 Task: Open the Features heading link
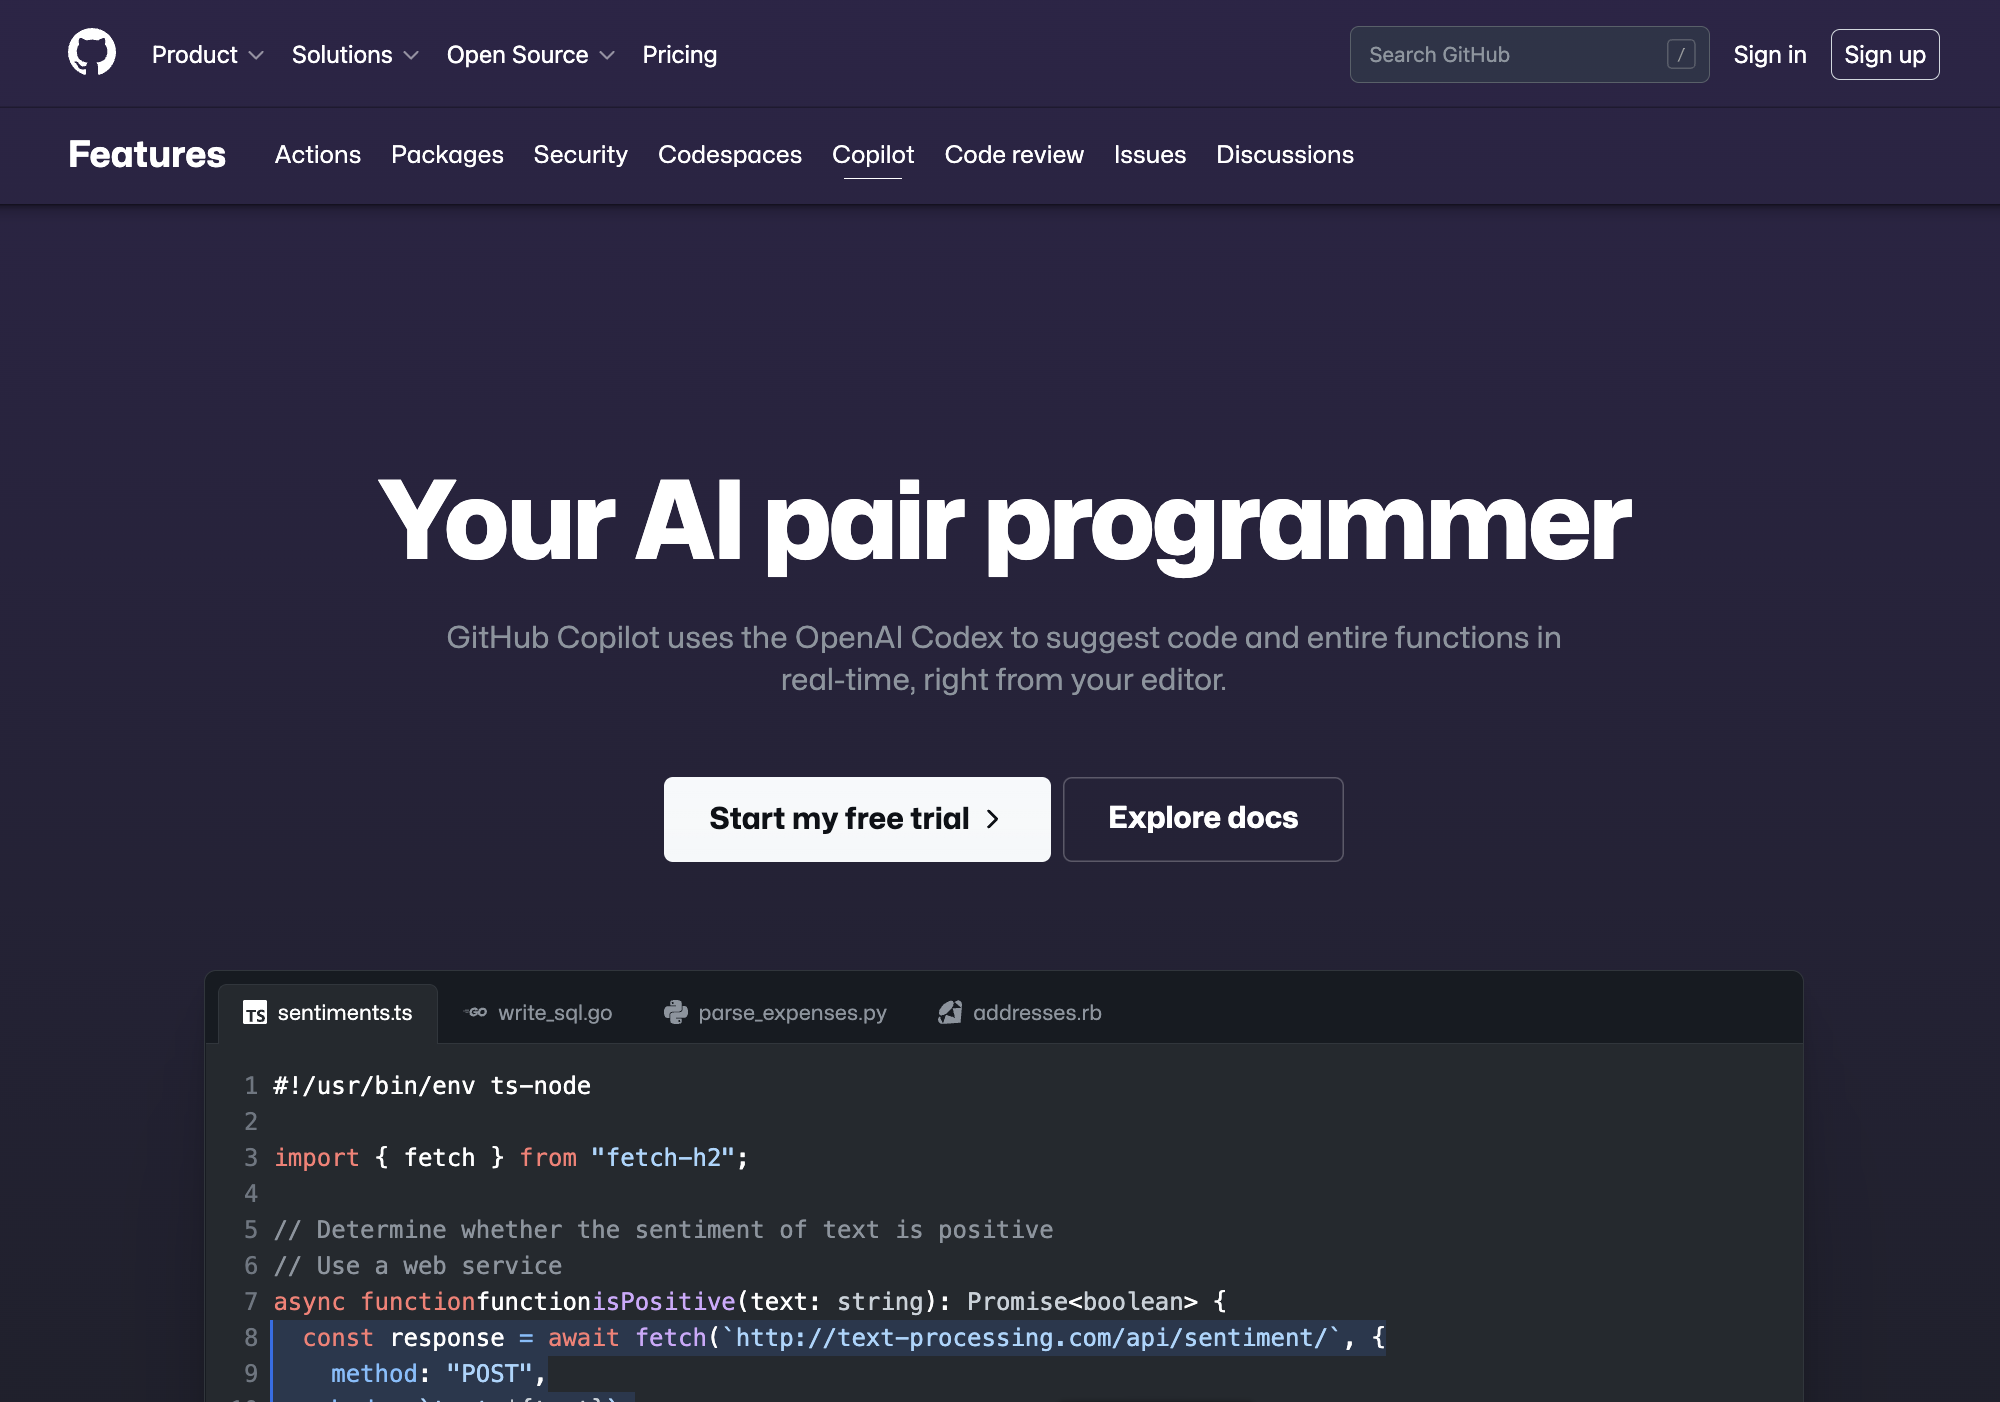coord(147,155)
